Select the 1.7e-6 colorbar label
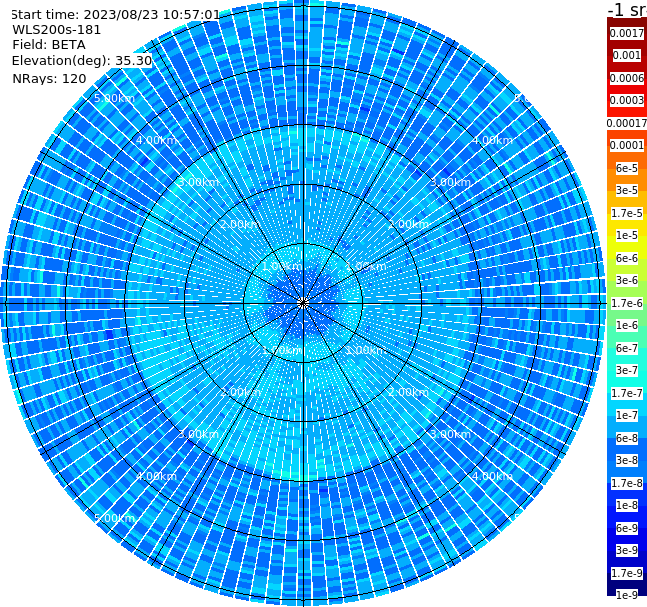Viewport: 647px width, 607px height. 627,303
